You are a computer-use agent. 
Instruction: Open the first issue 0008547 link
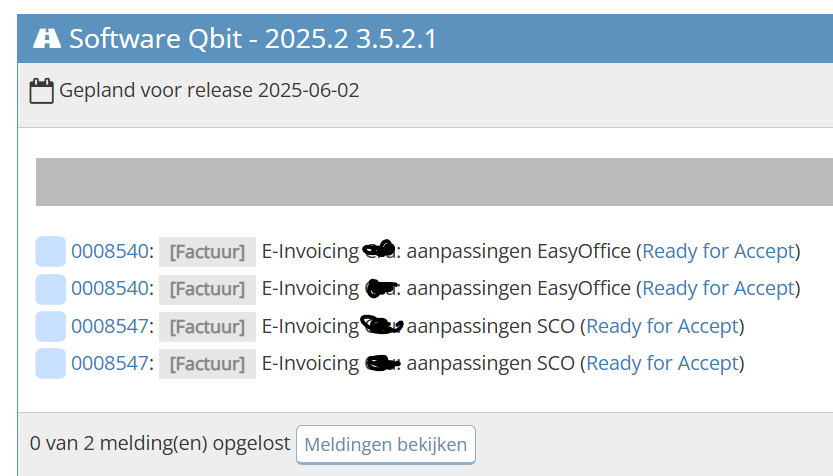click(109, 326)
